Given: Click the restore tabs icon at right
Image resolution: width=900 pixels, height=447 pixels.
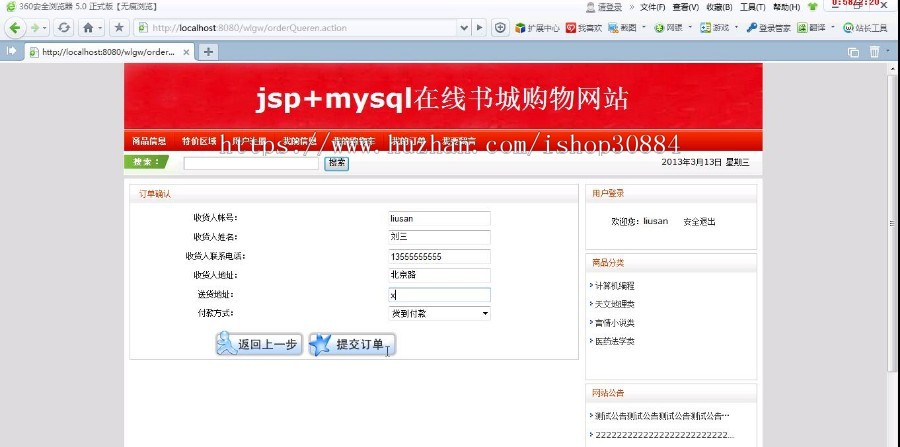Looking at the screenshot, I should (854, 52).
